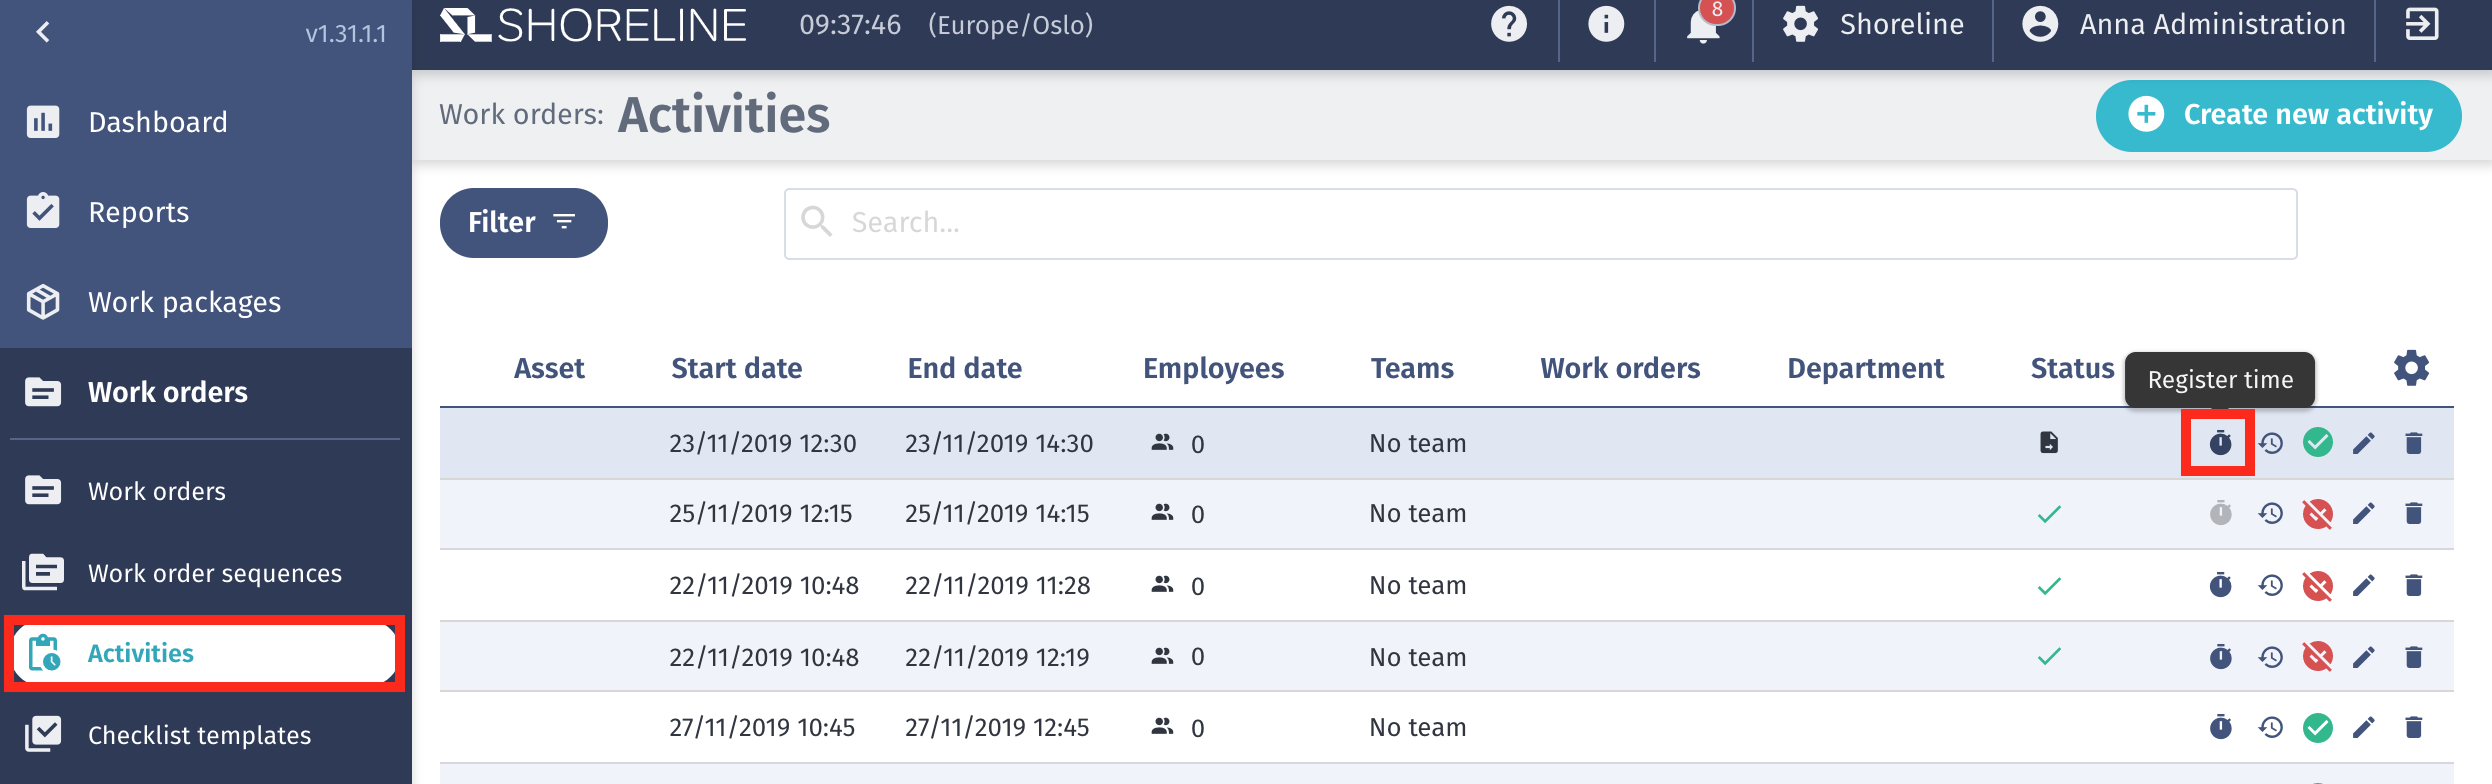This screenshot has width=2492, height=784.
Task: Expand the Filter options
Action: [523, 222]
